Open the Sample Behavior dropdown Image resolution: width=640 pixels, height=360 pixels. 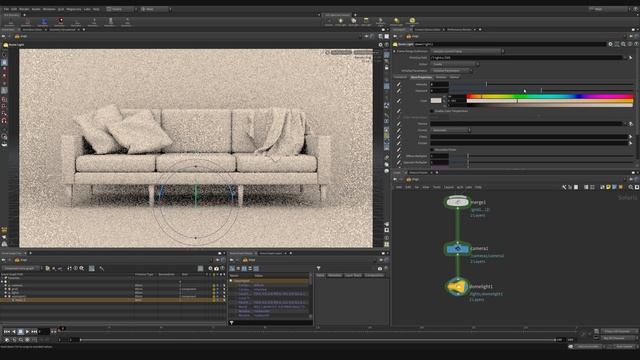467,51
